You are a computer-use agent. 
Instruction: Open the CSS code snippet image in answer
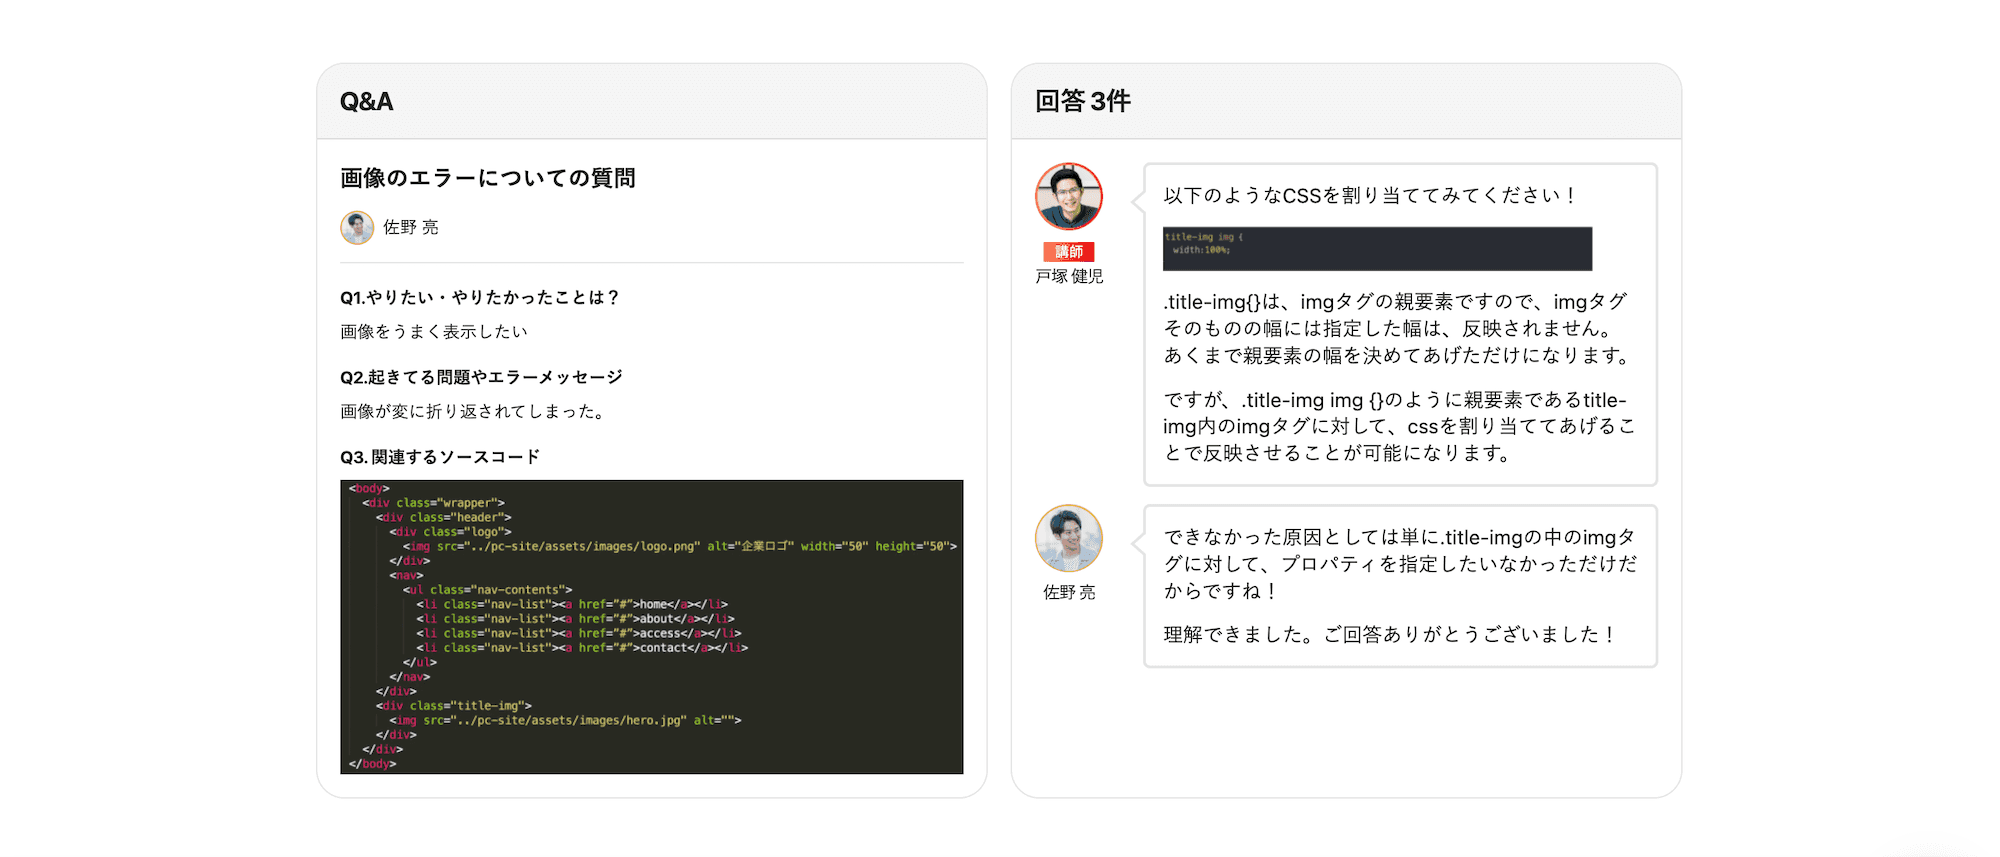click(1377, 248)
